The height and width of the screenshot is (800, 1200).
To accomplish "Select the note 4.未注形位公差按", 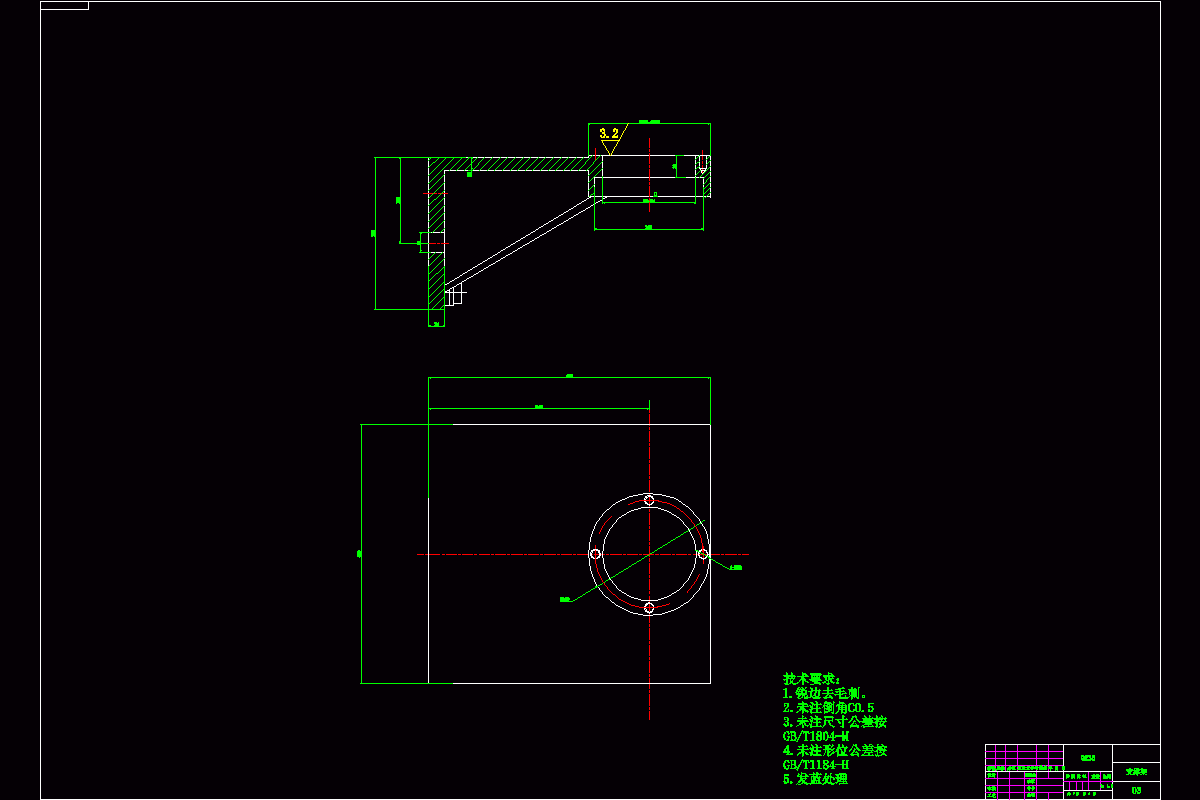I will pyautogui.click(x=834, y=750).
